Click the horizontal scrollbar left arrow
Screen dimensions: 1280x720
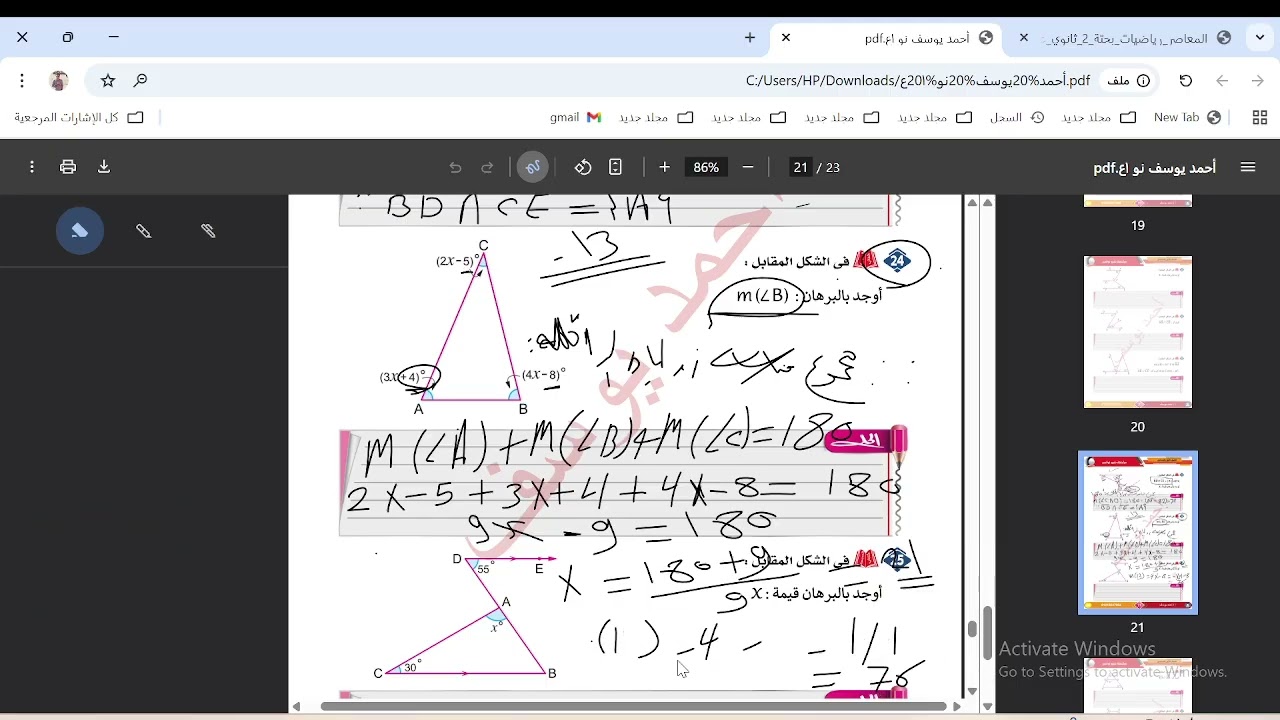pyautogui.click(x=296, y=706)
